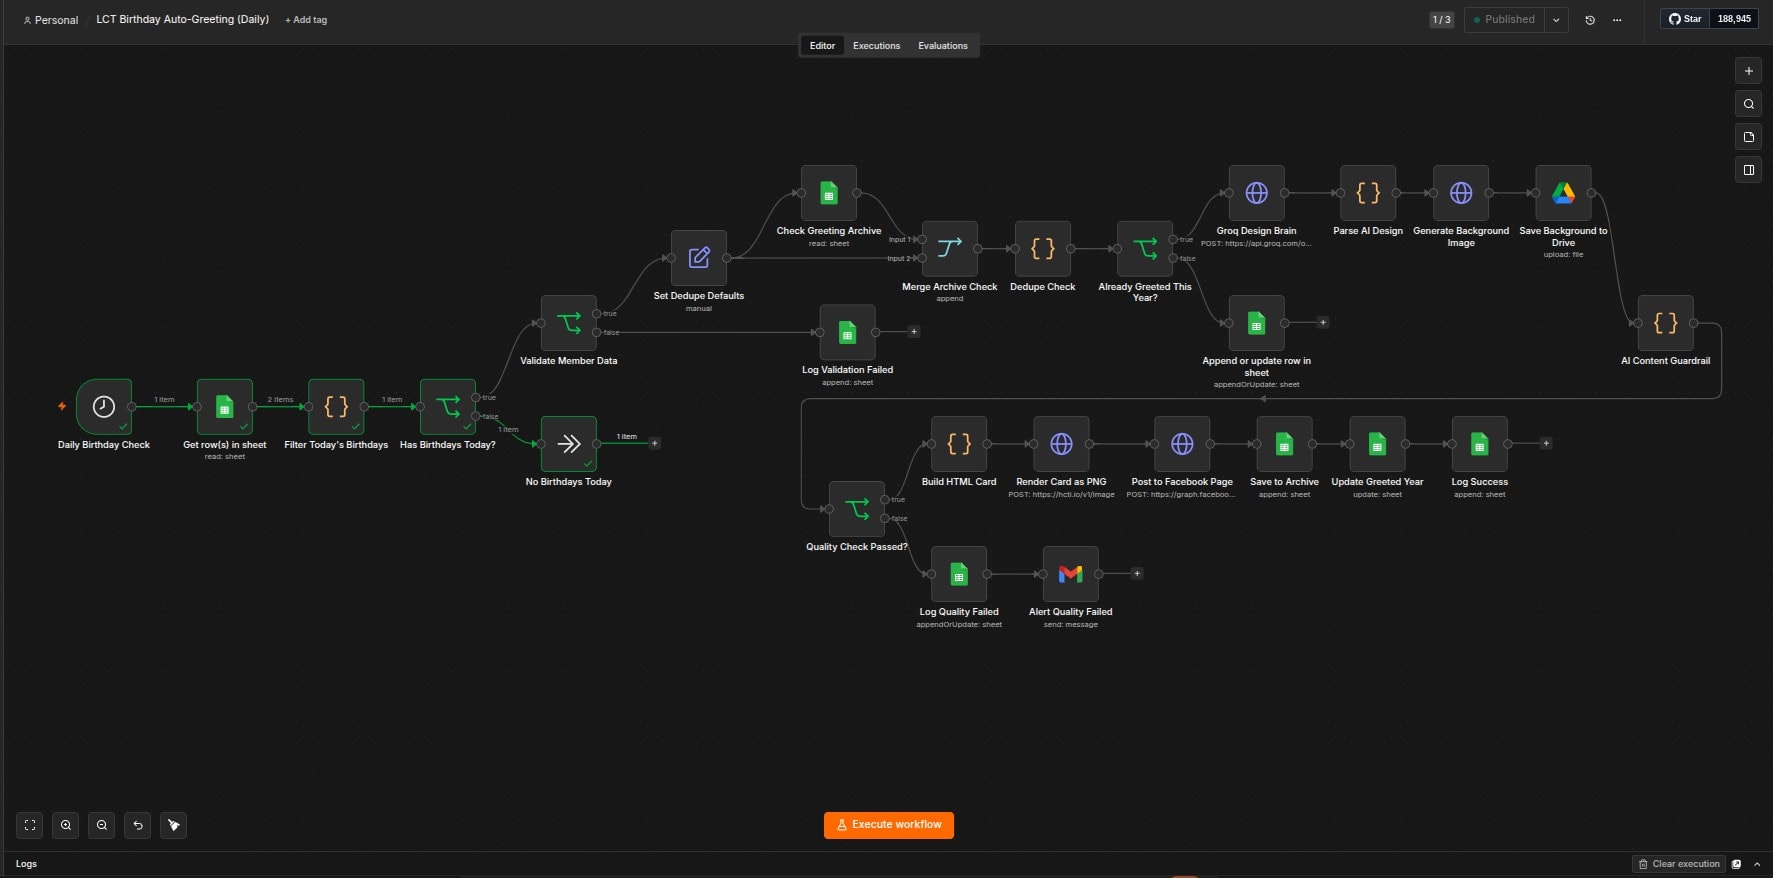This screenshot has height=878, width=1773.
Task: Open workflow version history
Action: [x=1590, y=20]
